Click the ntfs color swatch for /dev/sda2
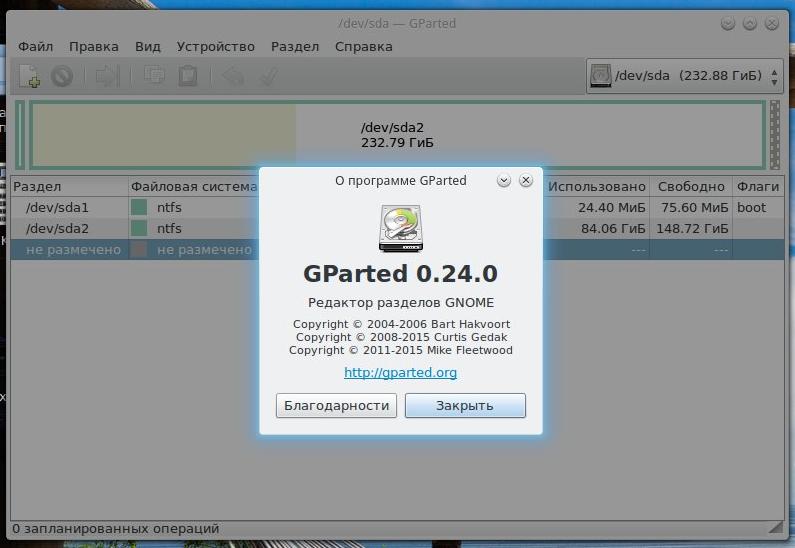 [139, 229]
